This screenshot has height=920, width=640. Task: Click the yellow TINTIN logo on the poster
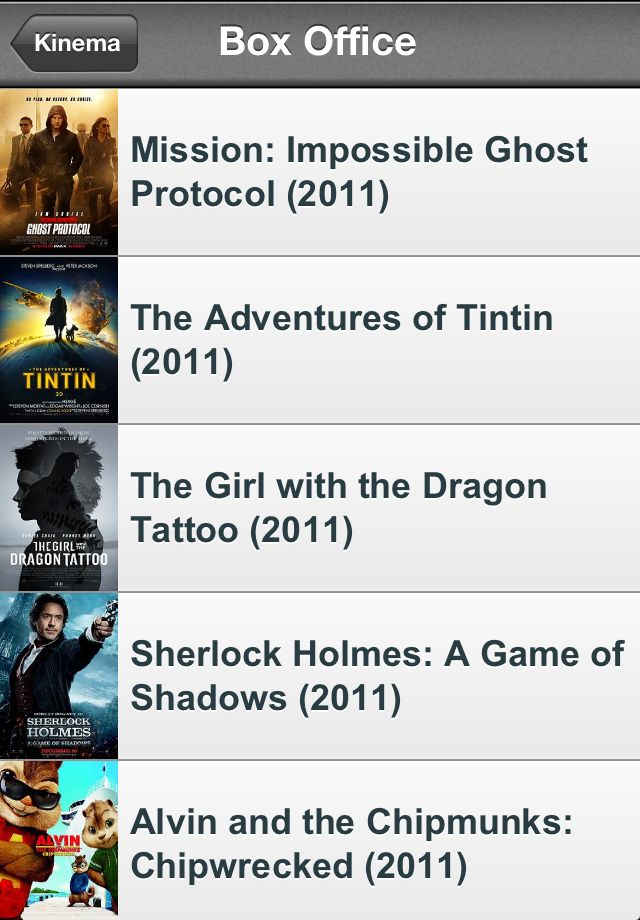(x=59, y=380)
